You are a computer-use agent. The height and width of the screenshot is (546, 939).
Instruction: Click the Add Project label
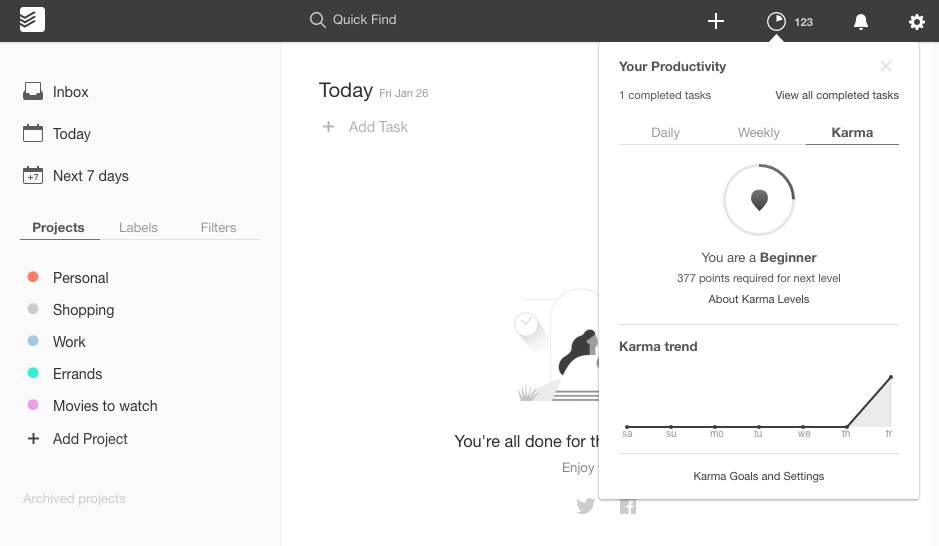[90, 439]
